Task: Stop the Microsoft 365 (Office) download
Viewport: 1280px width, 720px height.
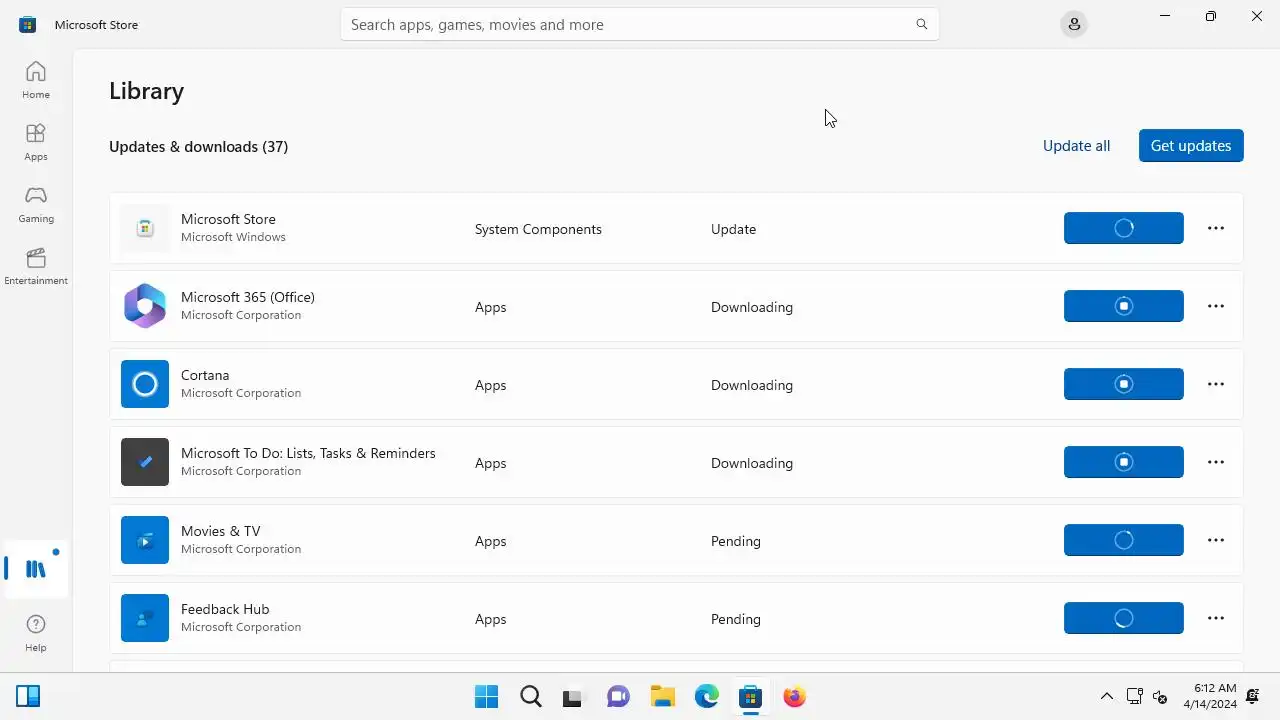Action: [1124, 306]
